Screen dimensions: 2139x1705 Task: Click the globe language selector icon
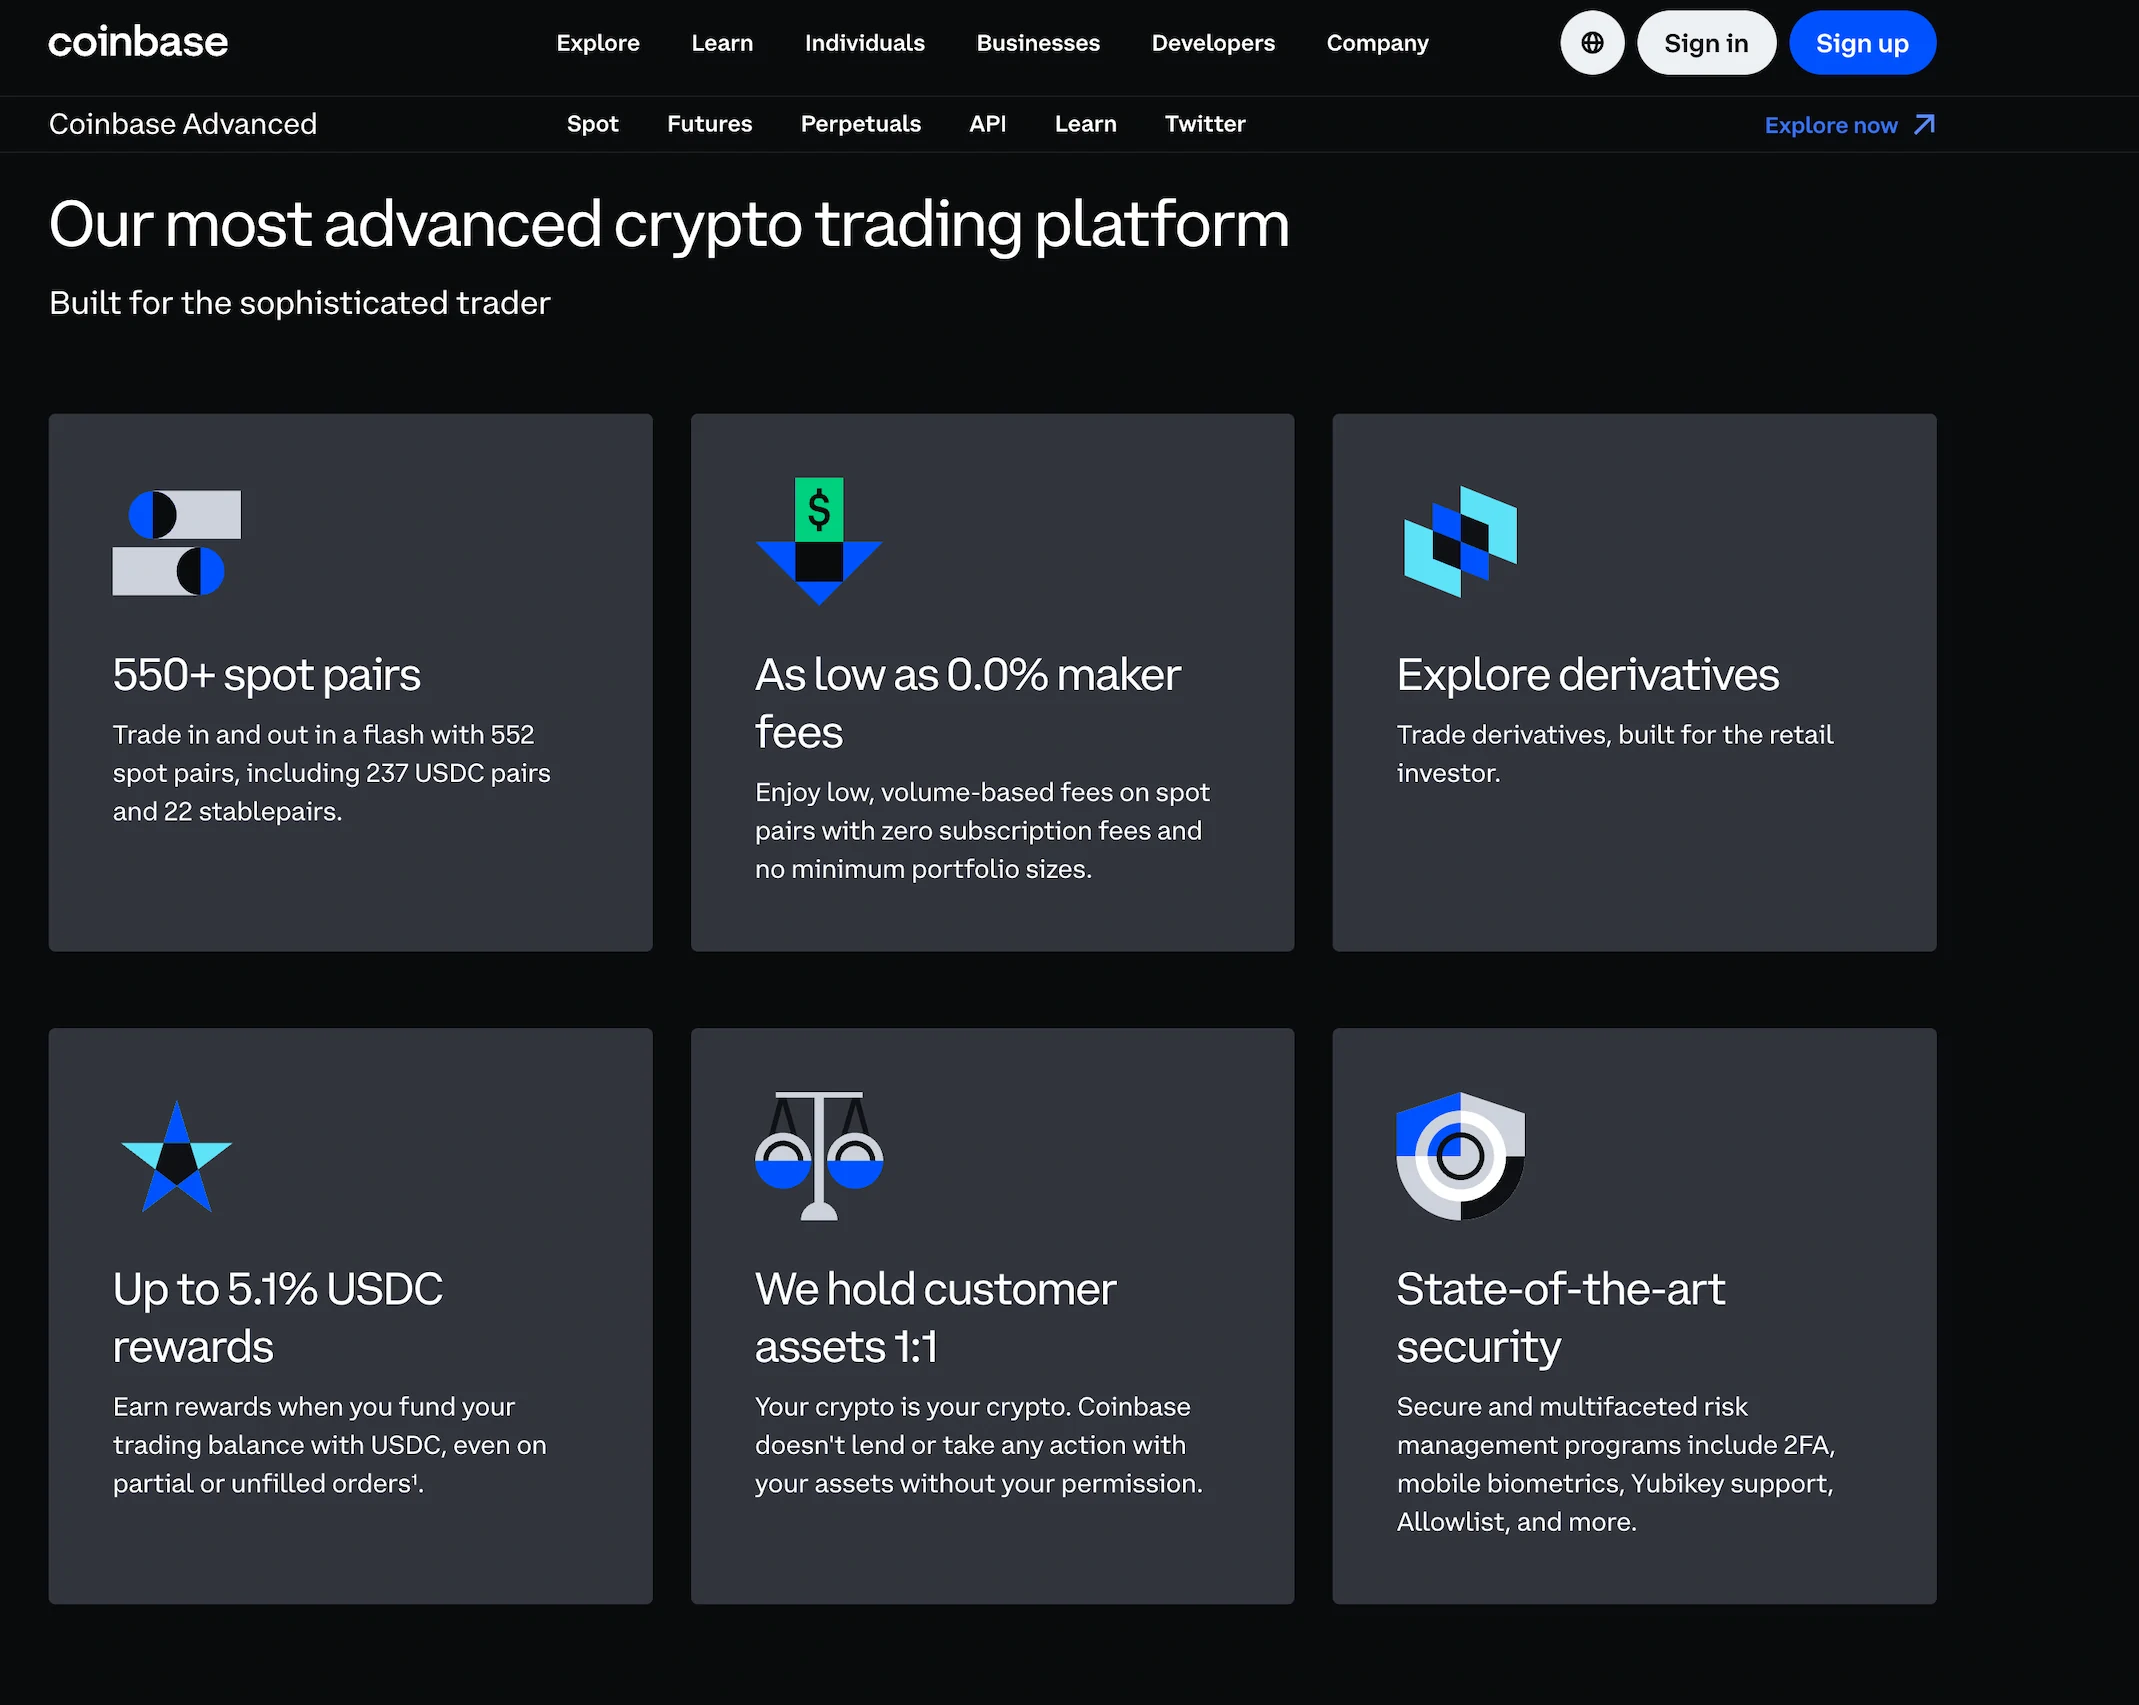(x=1591, y=43)
